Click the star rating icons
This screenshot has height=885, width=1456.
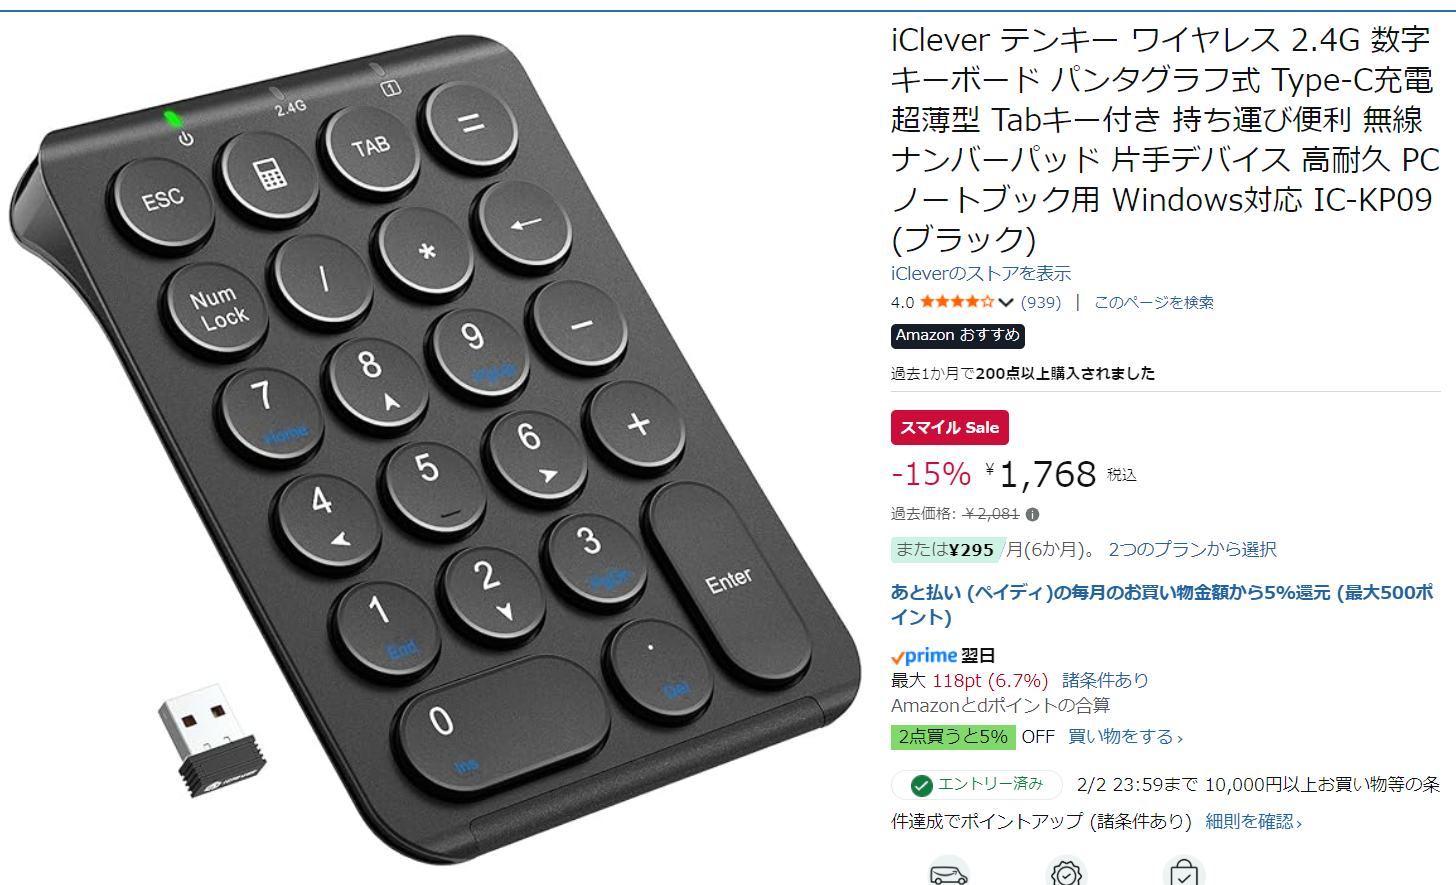(x=957, y=302)
